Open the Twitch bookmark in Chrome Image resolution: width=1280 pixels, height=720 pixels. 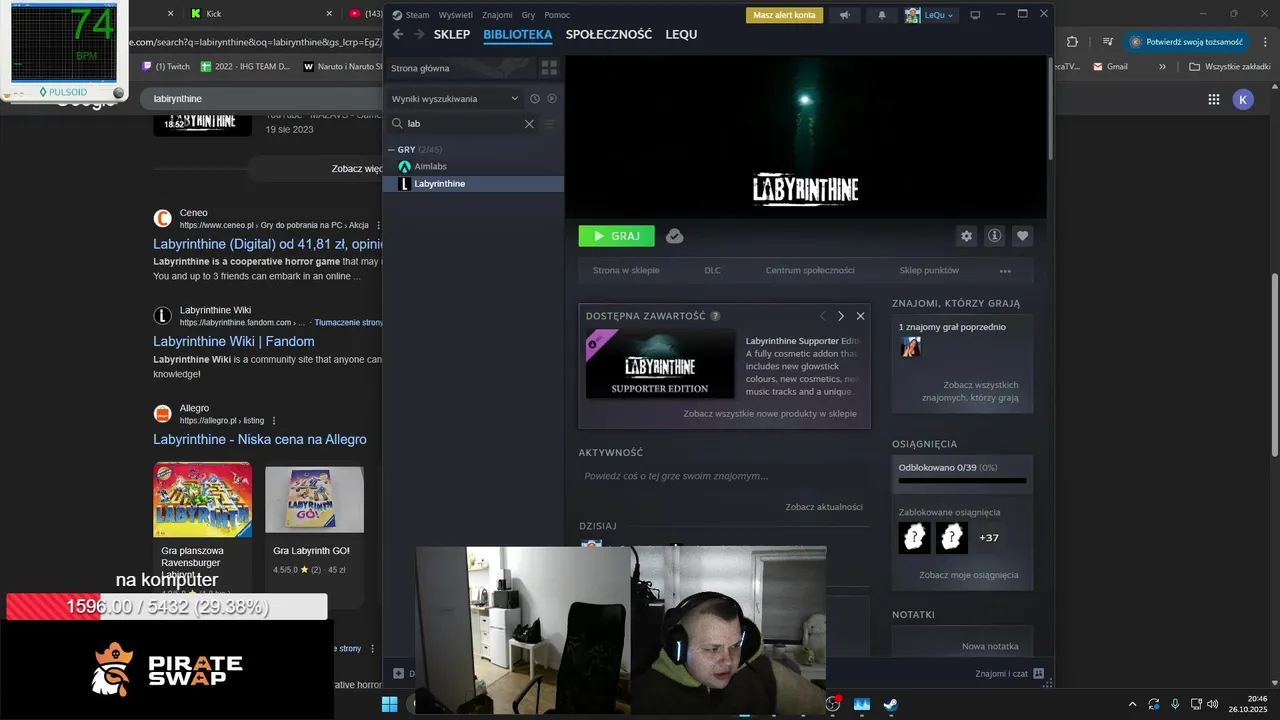166,66
